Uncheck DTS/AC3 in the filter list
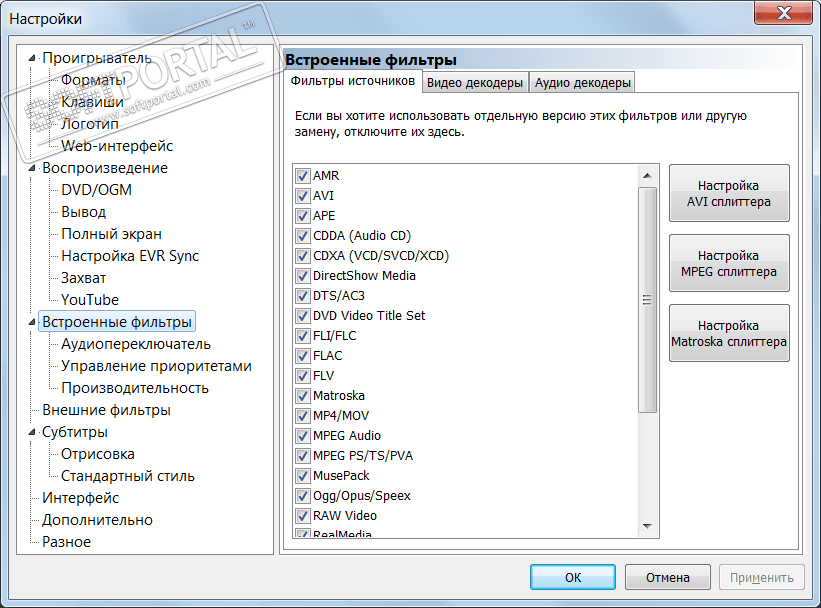 [302, 296]
